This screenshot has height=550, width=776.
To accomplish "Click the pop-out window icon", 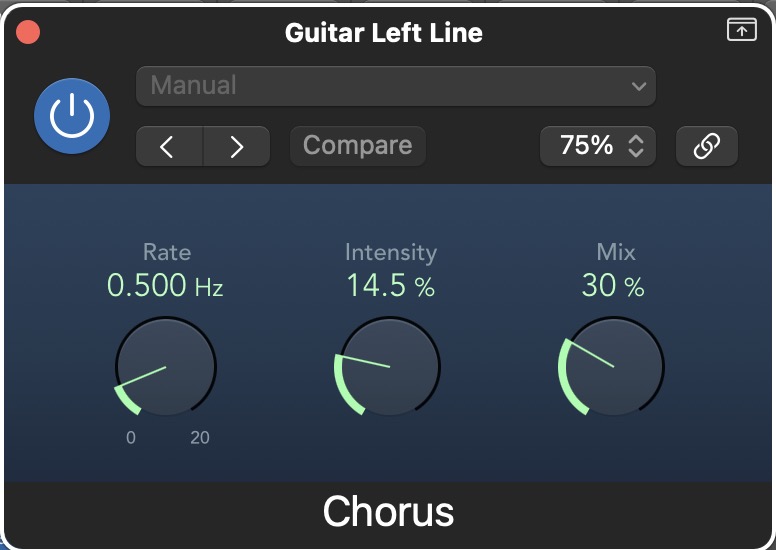I will (741, 30).
